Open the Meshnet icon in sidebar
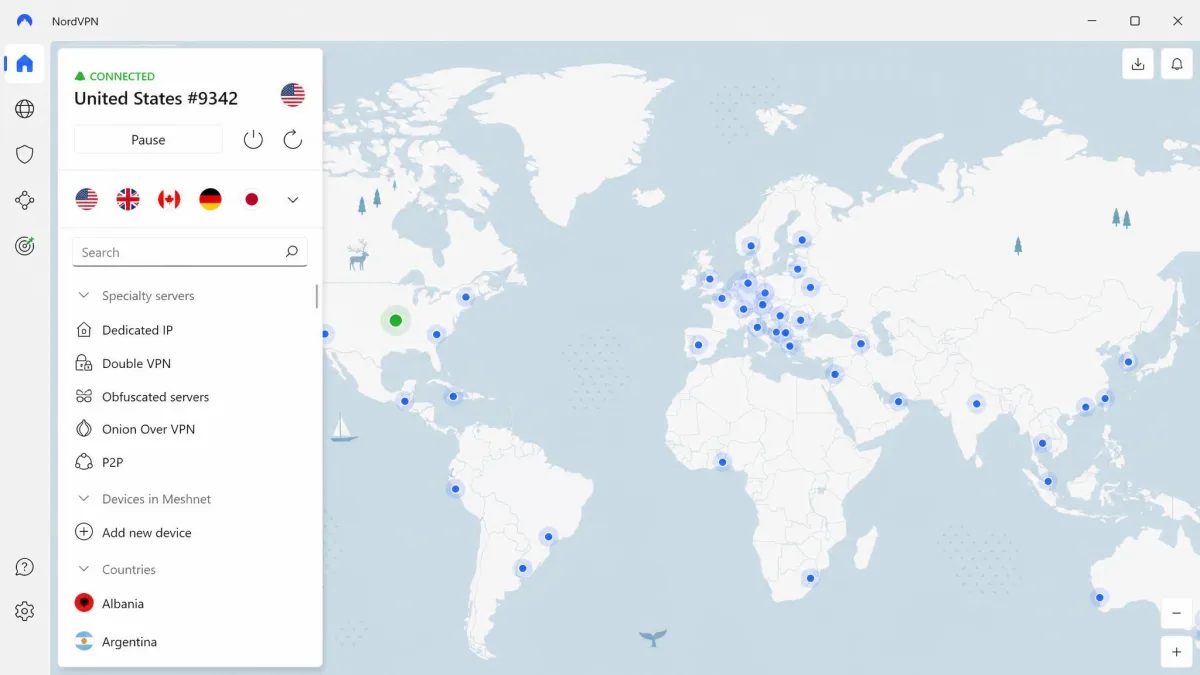Viewport: 1200px width, 675px height. tap(25, 200)
